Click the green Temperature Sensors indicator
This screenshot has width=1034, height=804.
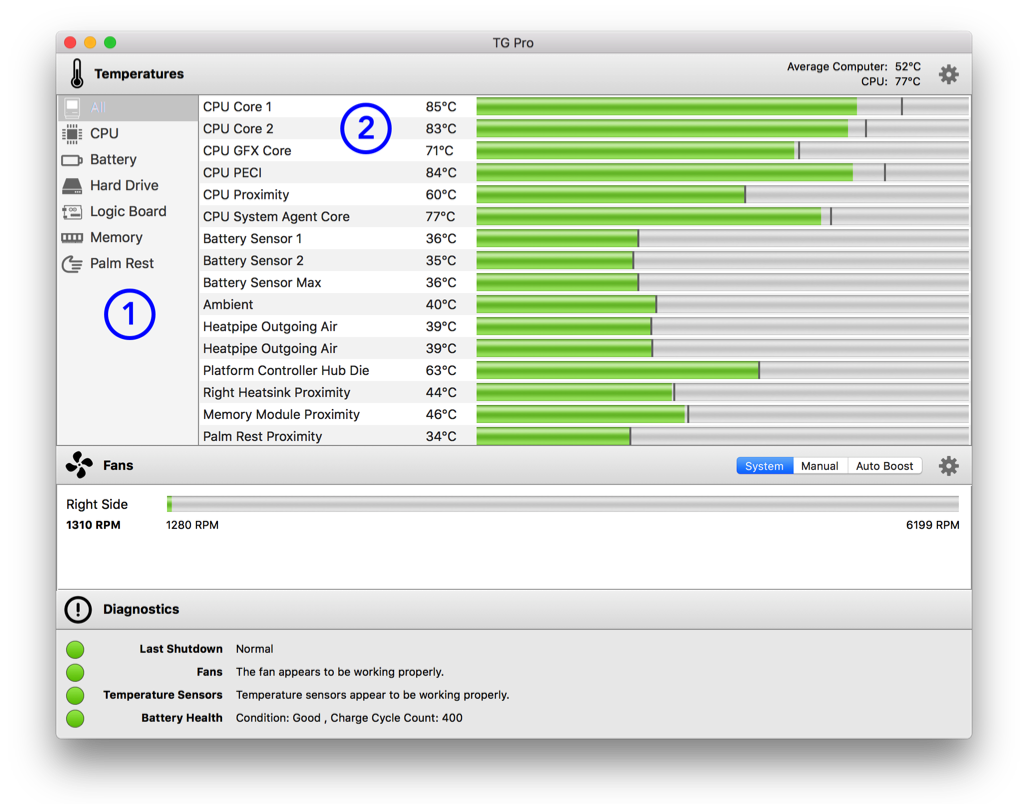(x=75, y=695)
